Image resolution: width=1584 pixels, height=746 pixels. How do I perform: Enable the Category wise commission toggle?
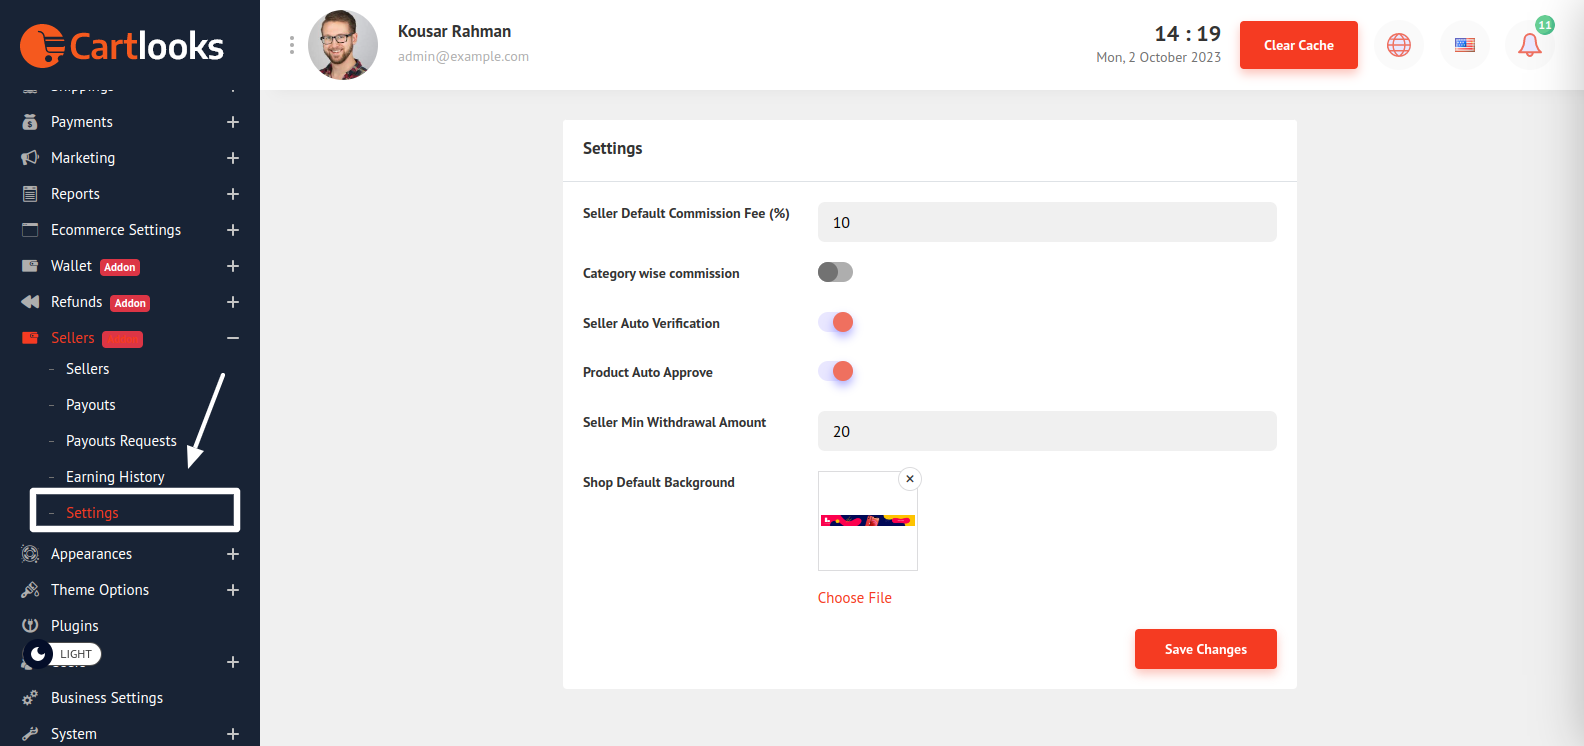click(835, 272)
